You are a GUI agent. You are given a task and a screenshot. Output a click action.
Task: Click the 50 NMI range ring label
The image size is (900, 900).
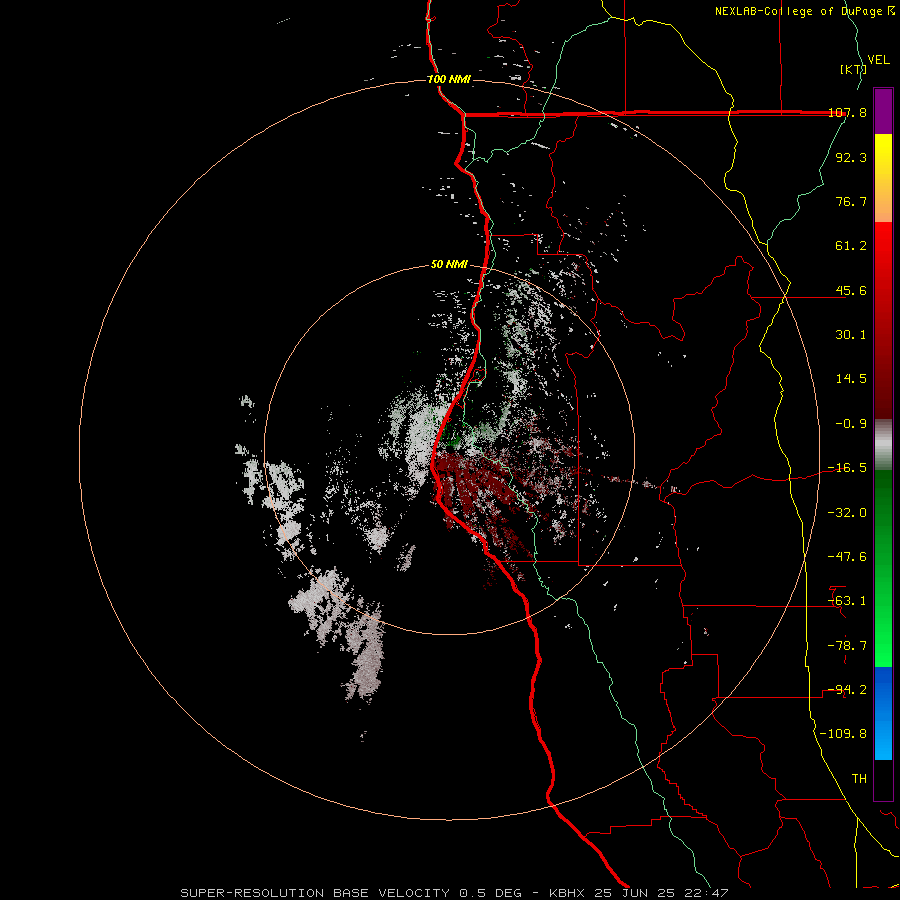coord(449,265)
